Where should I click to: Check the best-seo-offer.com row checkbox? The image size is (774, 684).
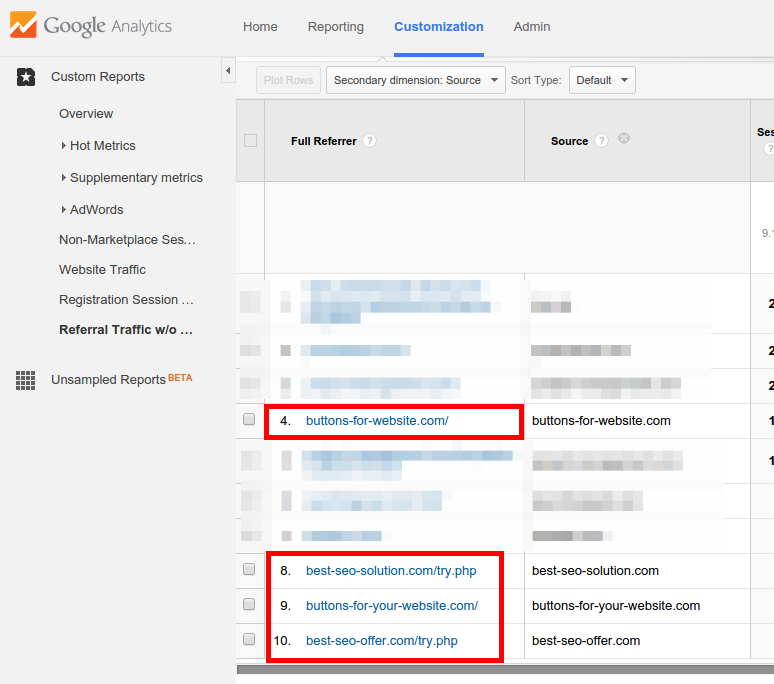(249, 639)
